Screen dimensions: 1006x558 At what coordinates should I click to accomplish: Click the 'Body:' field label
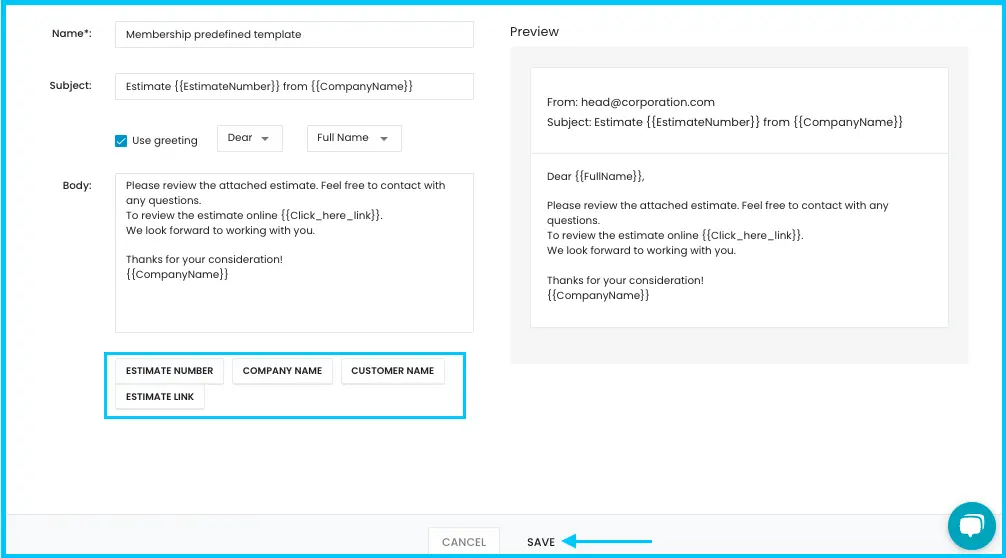click(77, 185)
